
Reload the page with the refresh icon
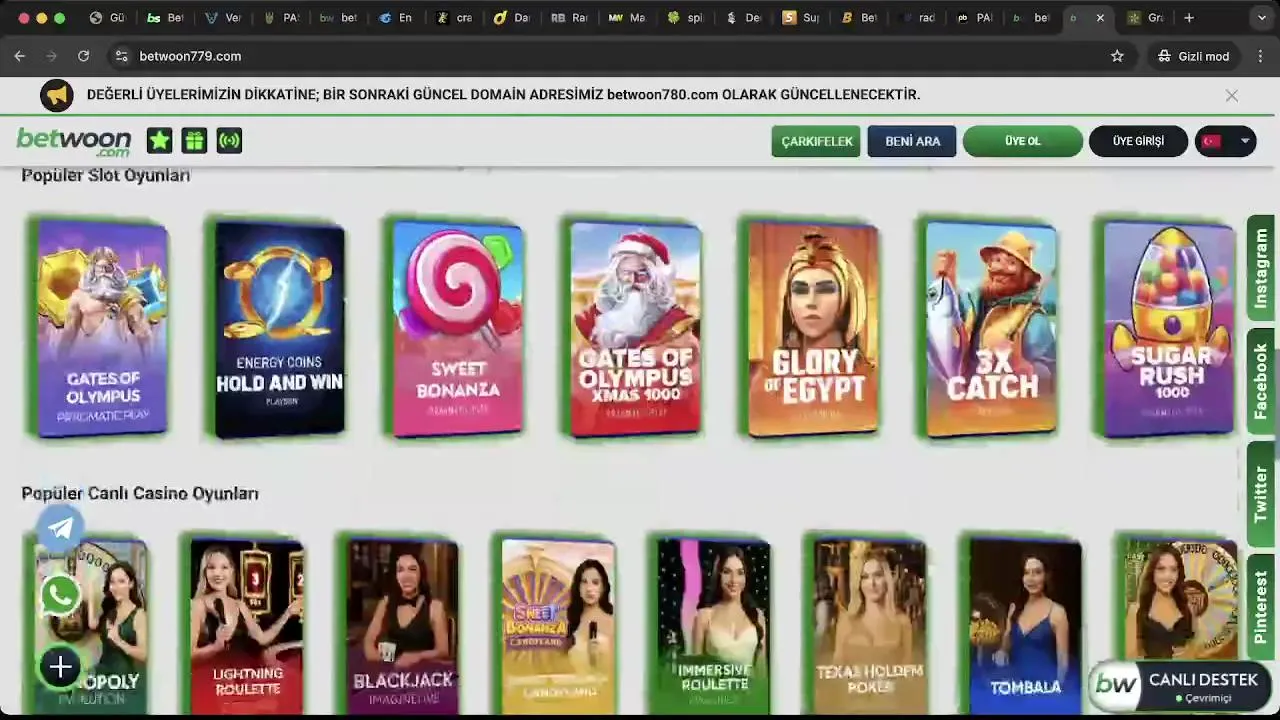pyautogui.click(x=83, y=56)
